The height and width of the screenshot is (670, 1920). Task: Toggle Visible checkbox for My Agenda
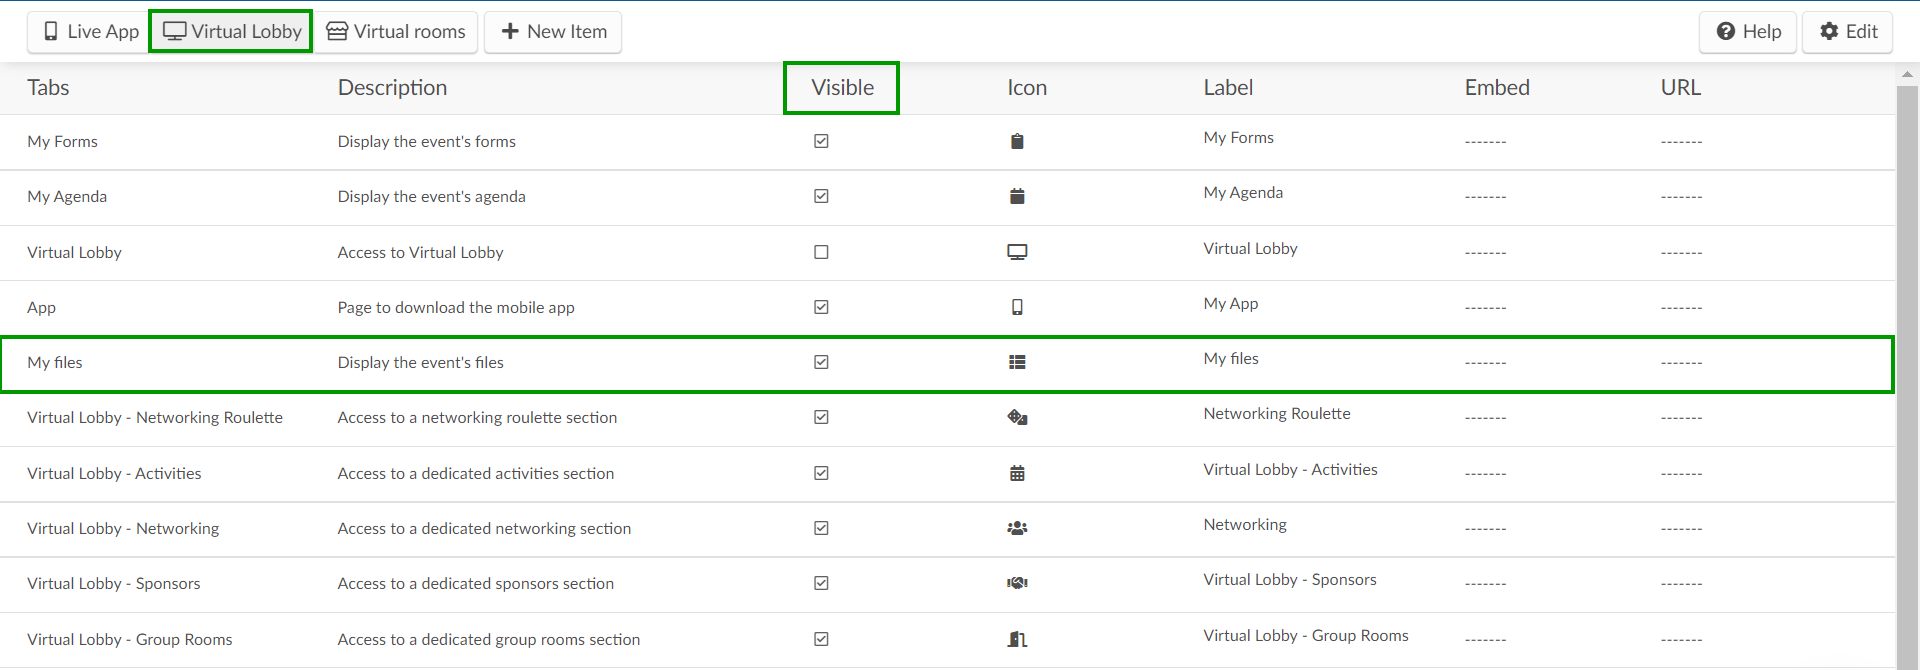pyautogui.click(x=821, y=196)
